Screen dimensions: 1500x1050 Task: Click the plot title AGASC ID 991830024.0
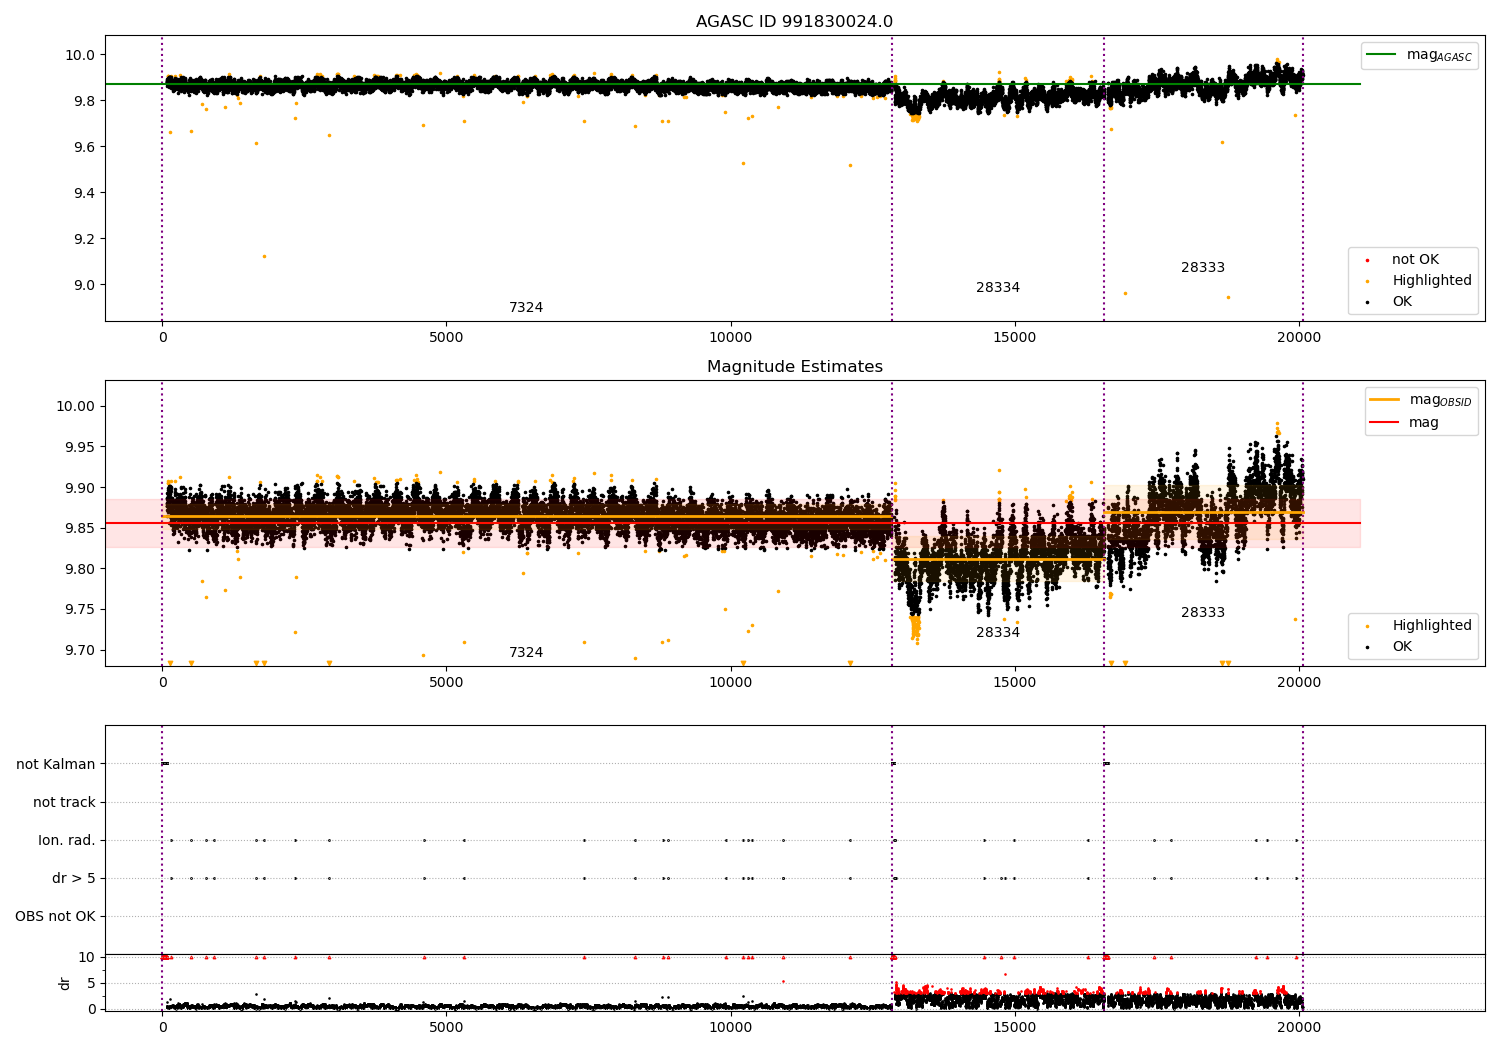(794, 22)
